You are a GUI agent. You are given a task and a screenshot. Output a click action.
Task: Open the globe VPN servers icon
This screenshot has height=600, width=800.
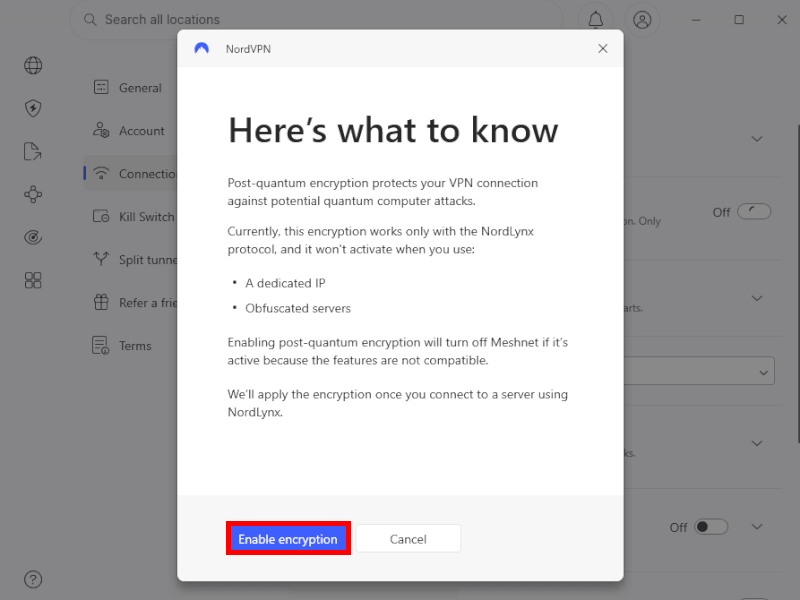tap(33, 65)
